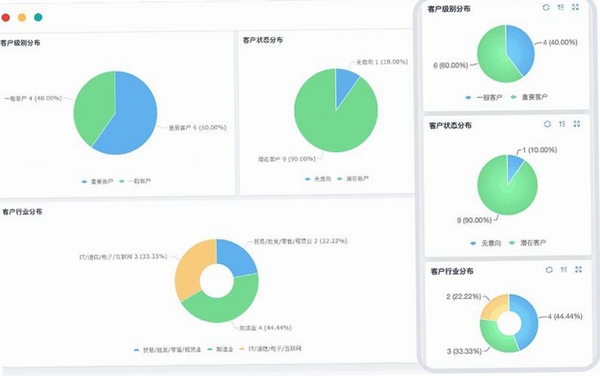
Task: Toggle IT/通信/电子/互联网 legend entry in donut chart
Action: [x=270, y=349]
